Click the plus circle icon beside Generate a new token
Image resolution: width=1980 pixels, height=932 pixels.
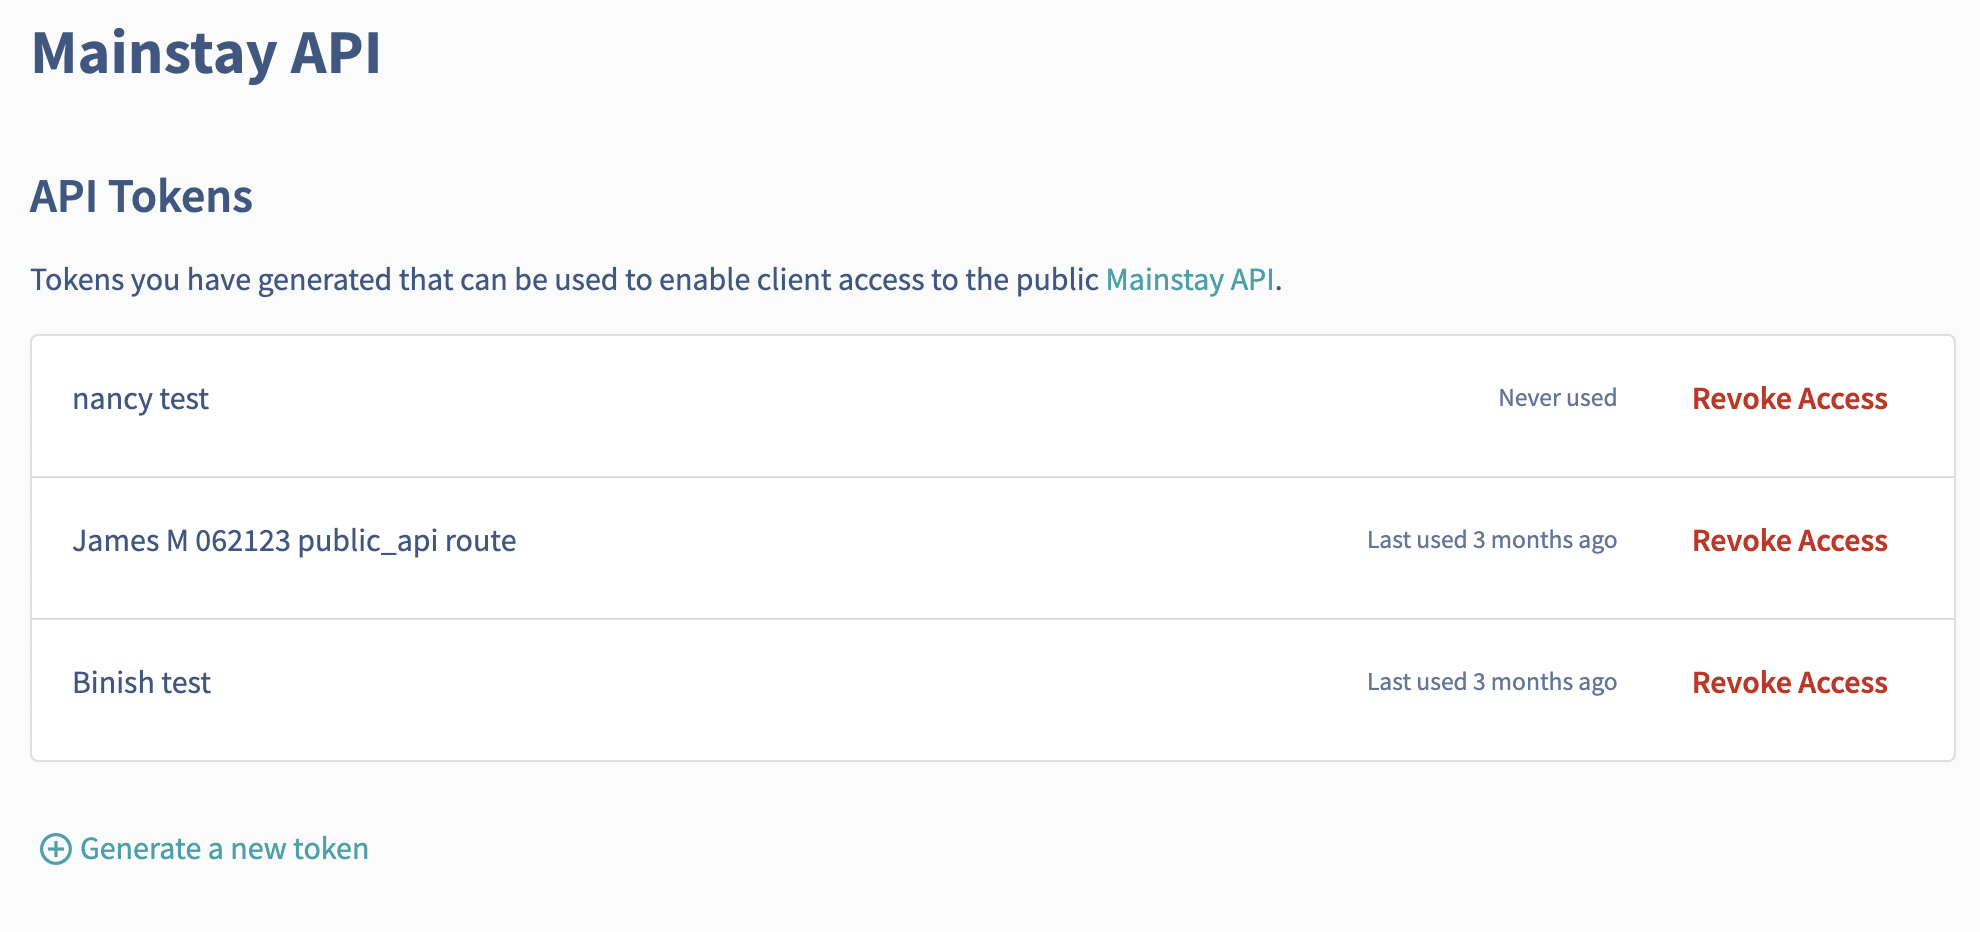pos(55,849)
